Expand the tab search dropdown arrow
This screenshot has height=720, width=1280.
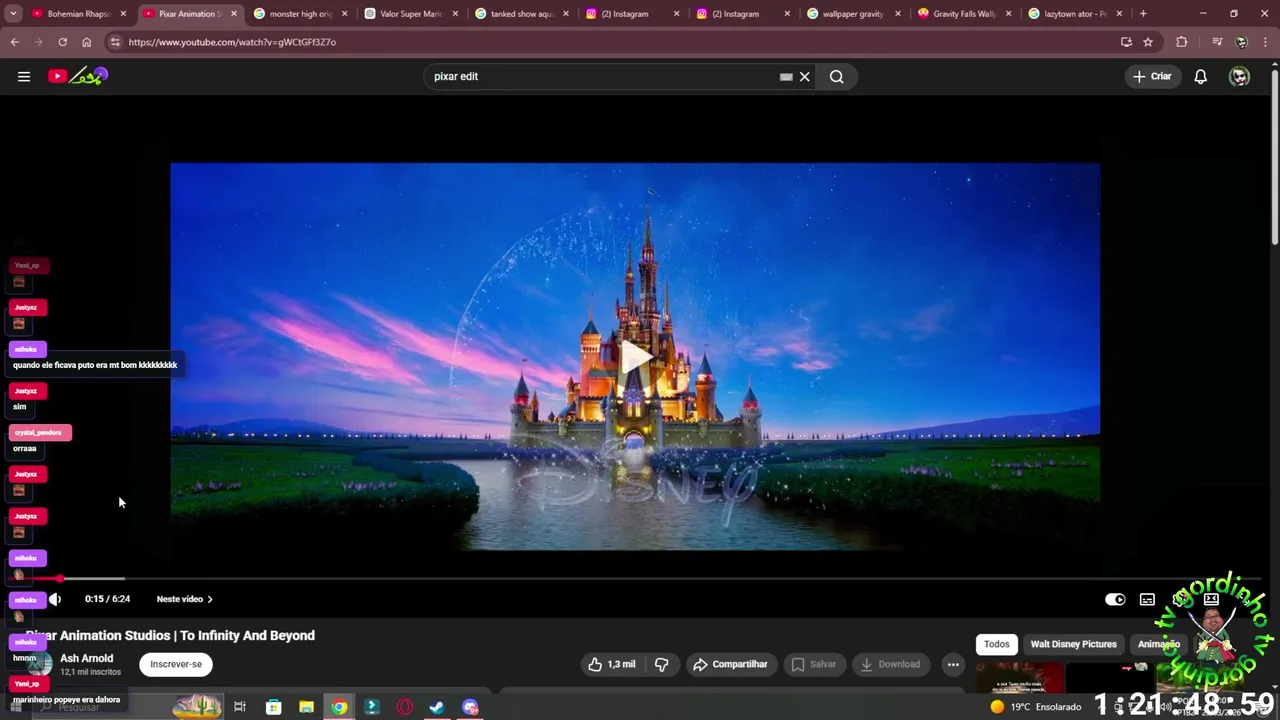click(x=14, y=14)
